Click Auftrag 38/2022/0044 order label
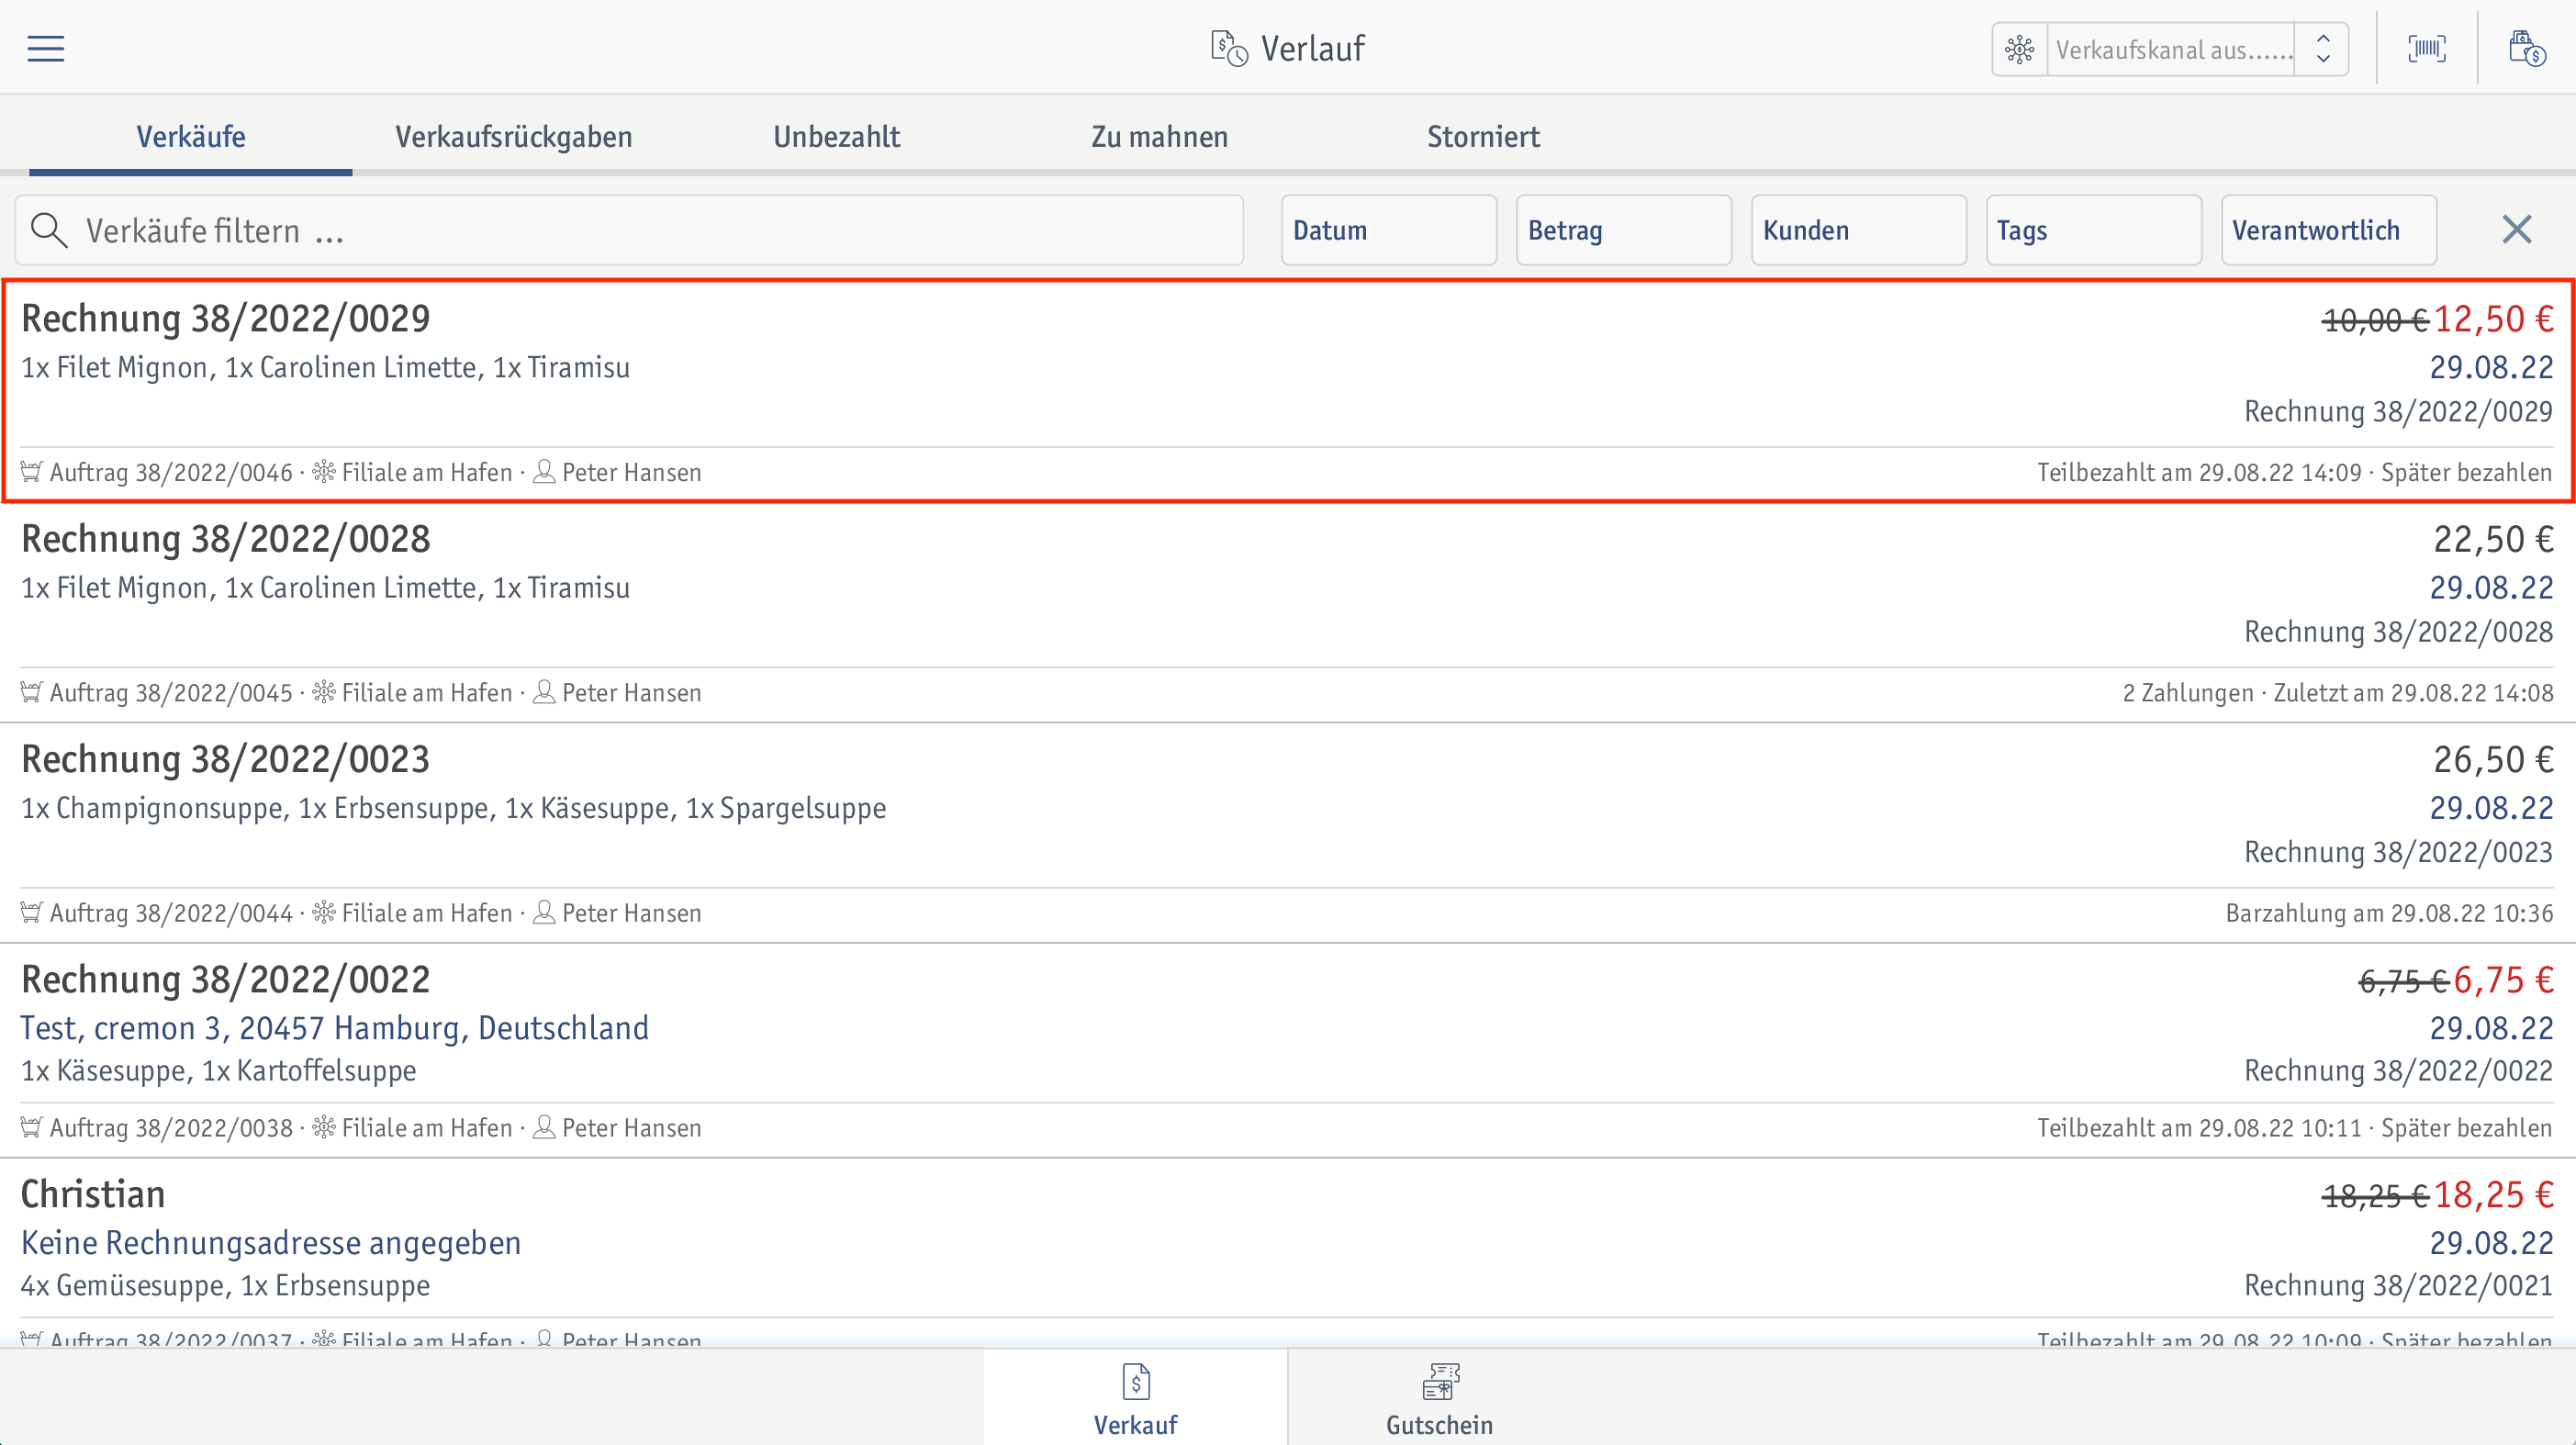Image resolution: width=2576 pixels, height=1445 pixels. pos(171,913)
